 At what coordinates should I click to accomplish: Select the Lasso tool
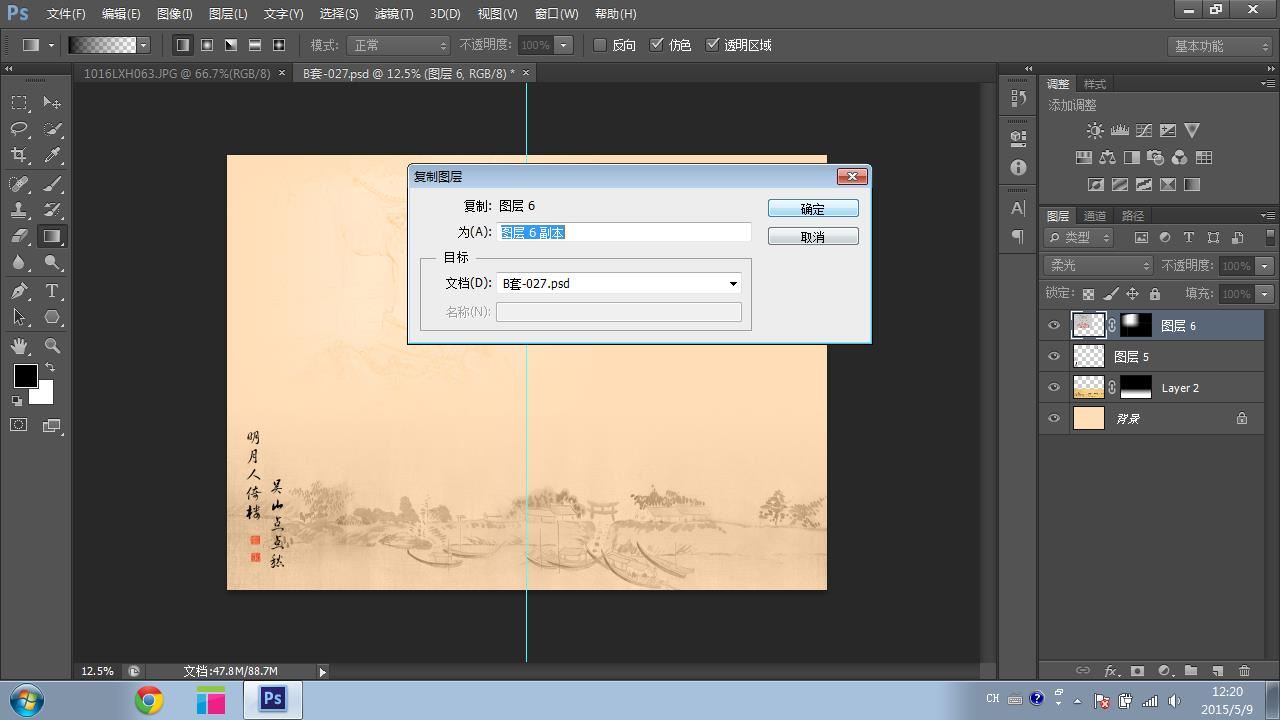pos(19,129)
